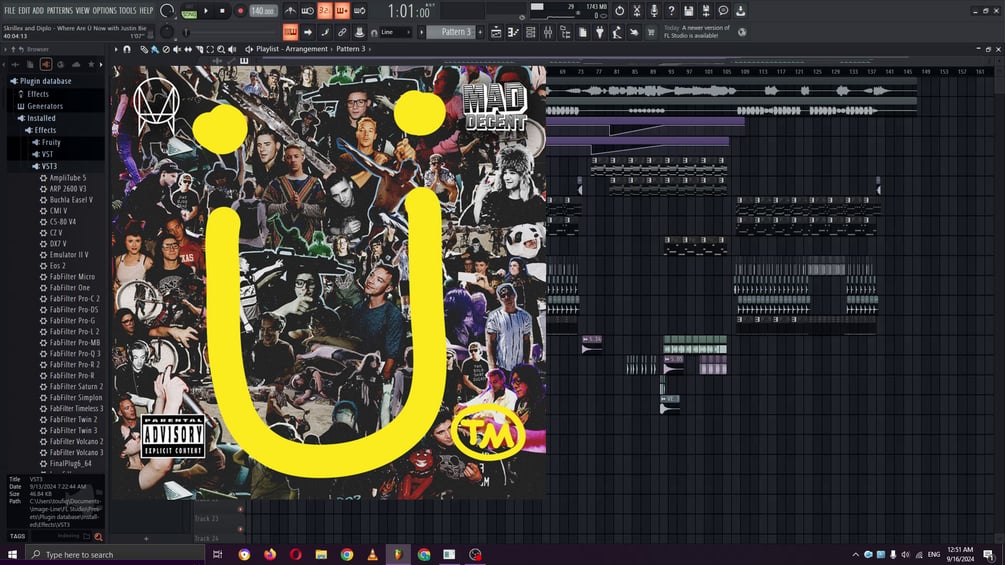Screen dimensions: 1005x565
Task: Open the Browser view icon
Action: click(x=565, y=32)
